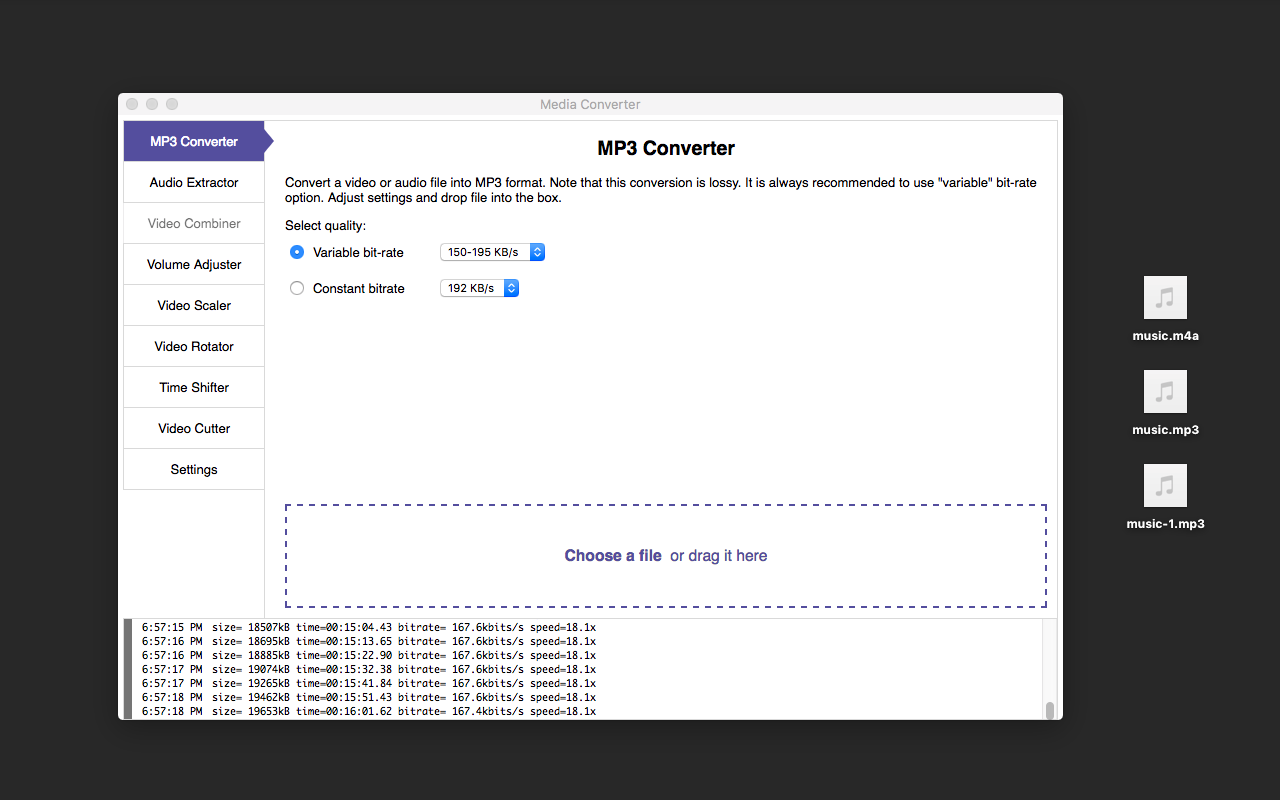The width and height of the screenshot is (1280, 800).
Task: Switch to the Time Shifter tool
Action: click(x=193, y=387)
